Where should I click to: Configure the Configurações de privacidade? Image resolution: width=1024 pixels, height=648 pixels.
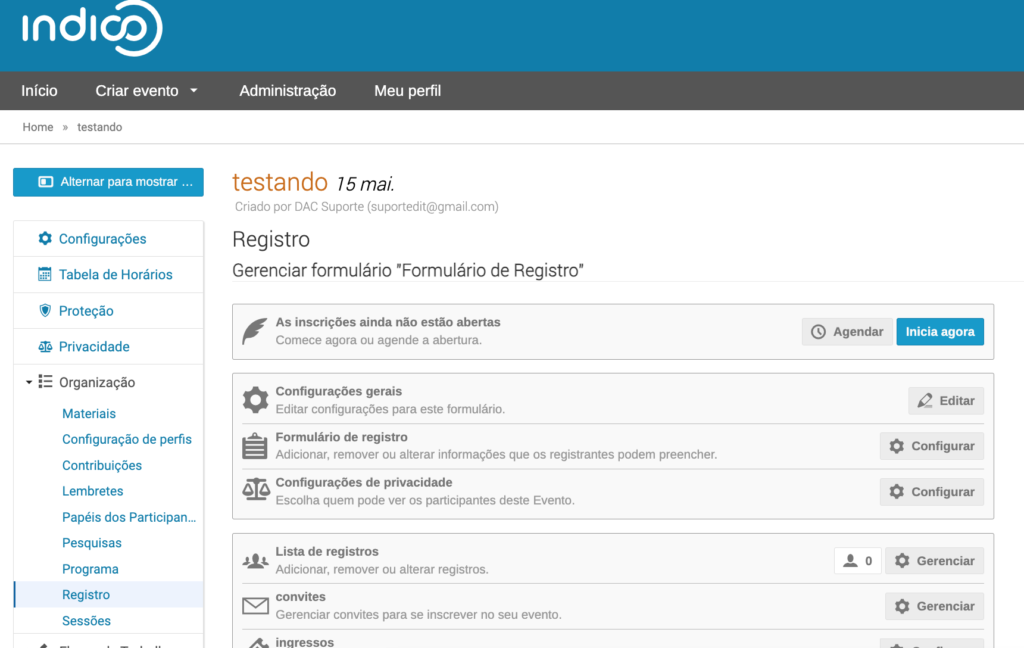coord(932,492)
